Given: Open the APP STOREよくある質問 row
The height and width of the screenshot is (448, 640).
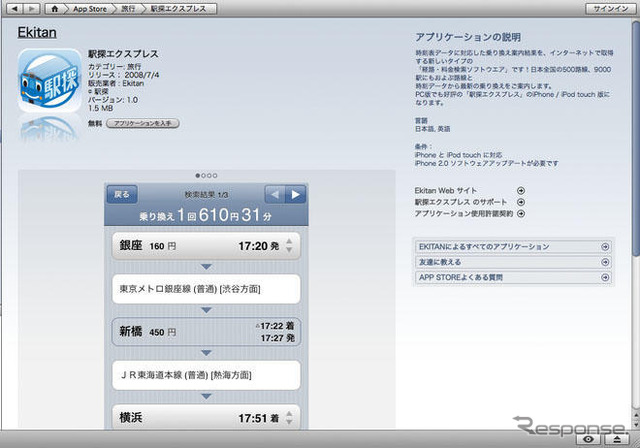Looking at the screenshot, I should 513,277.
